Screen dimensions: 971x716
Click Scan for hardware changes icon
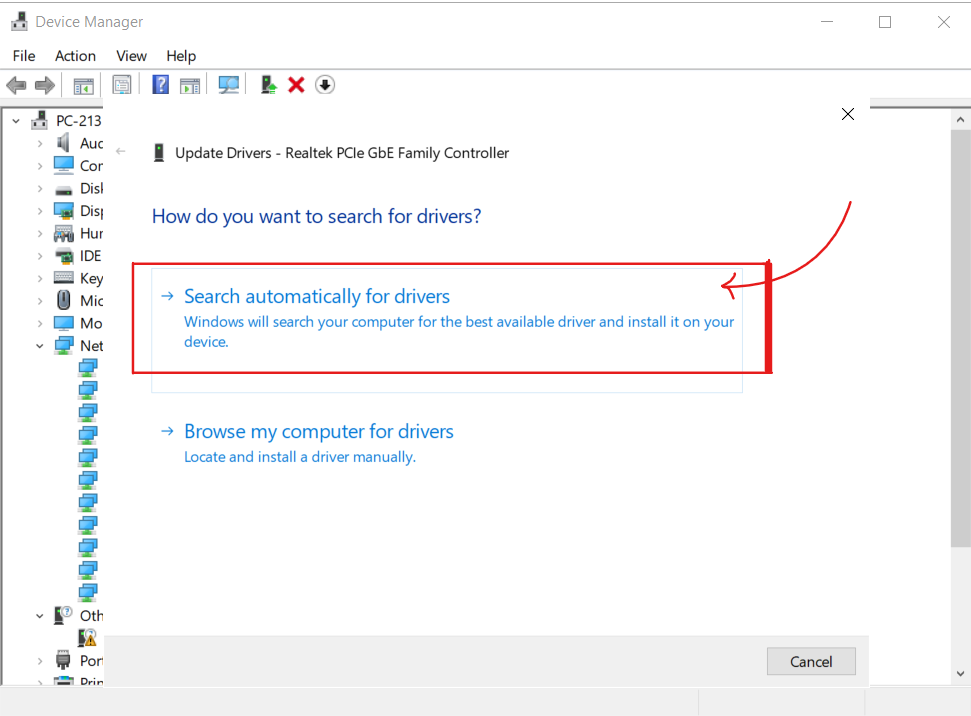[229, 85]
